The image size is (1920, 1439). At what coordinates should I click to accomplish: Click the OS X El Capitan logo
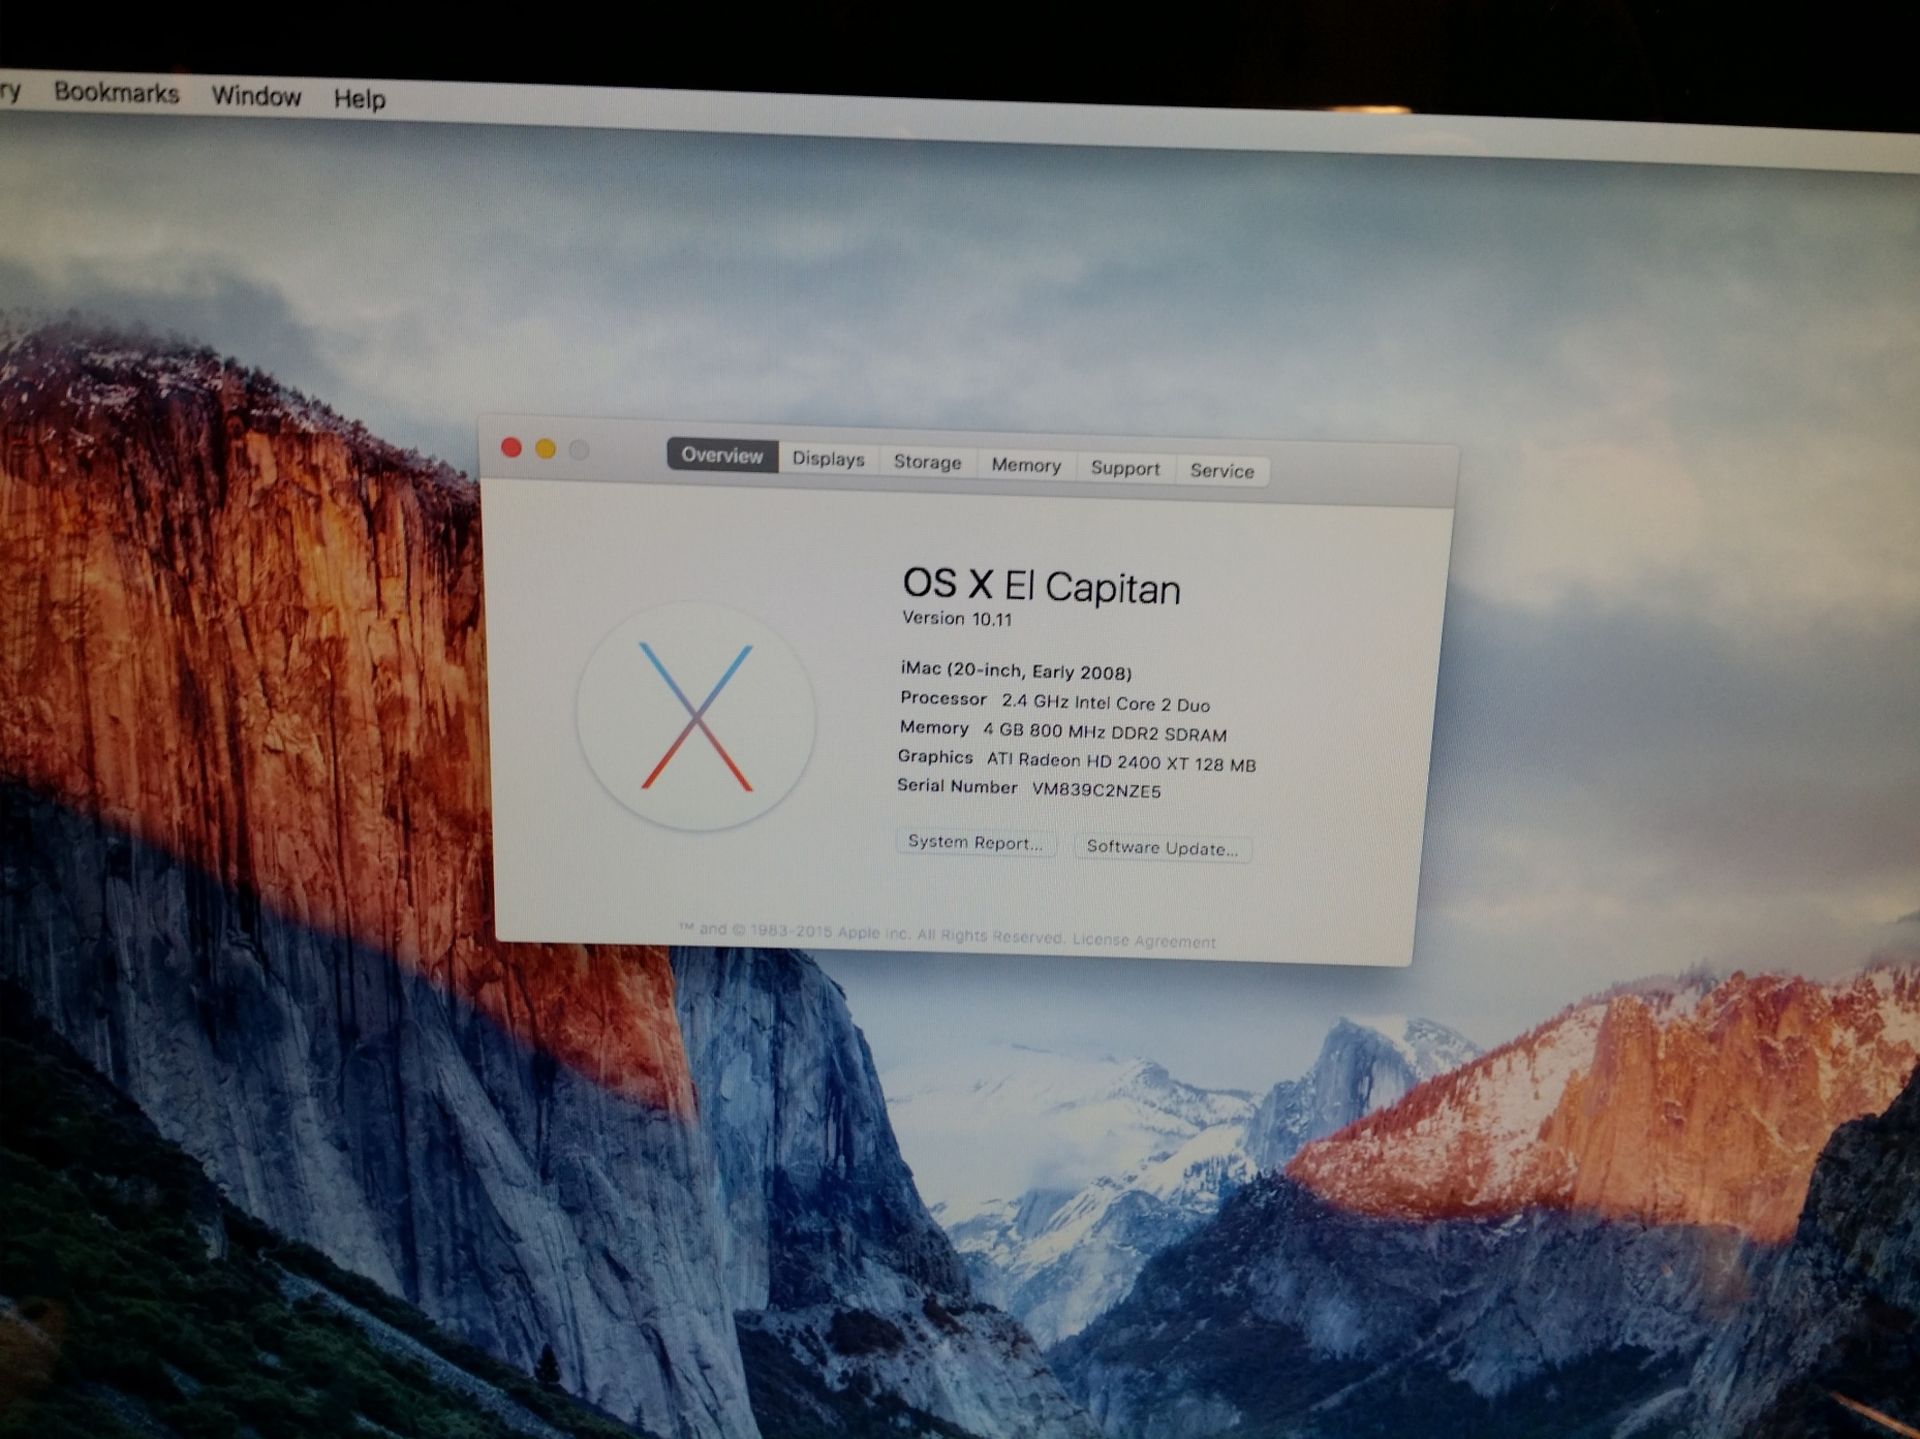[697, 716]
